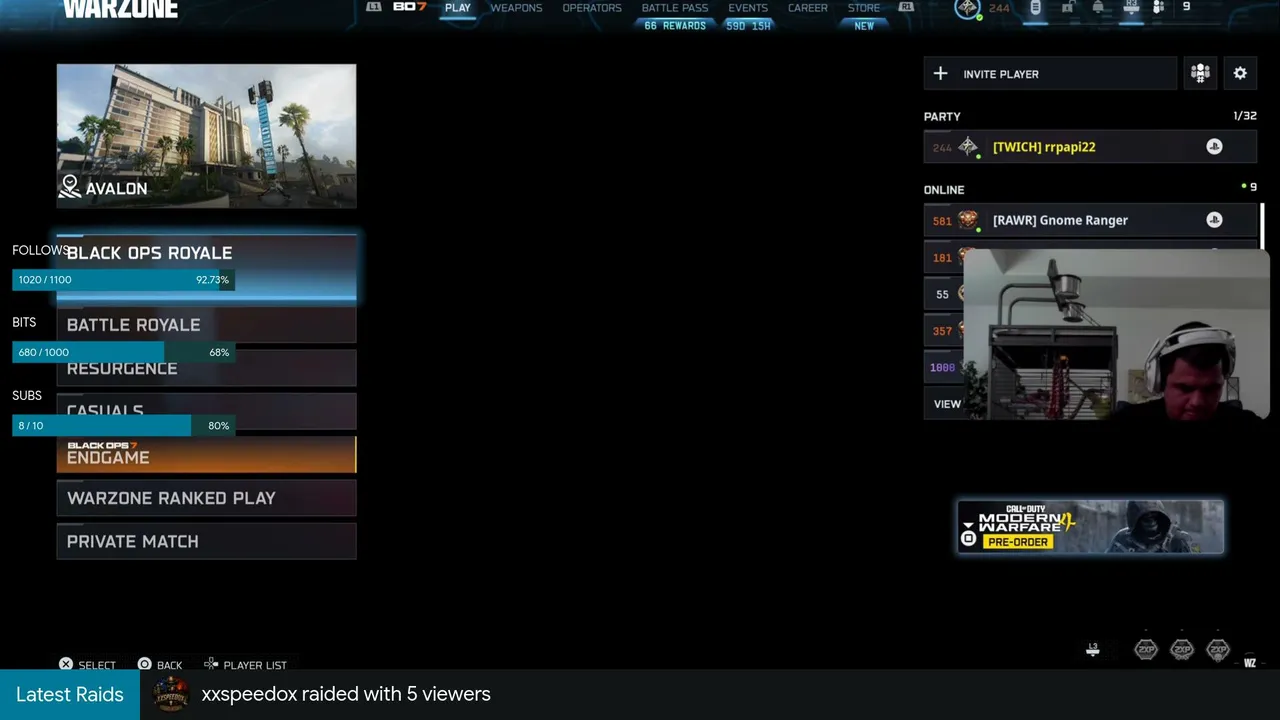Click the L1 previous-tab bumper icon
Screen dimensions: 1280x720
coord(374,7)
